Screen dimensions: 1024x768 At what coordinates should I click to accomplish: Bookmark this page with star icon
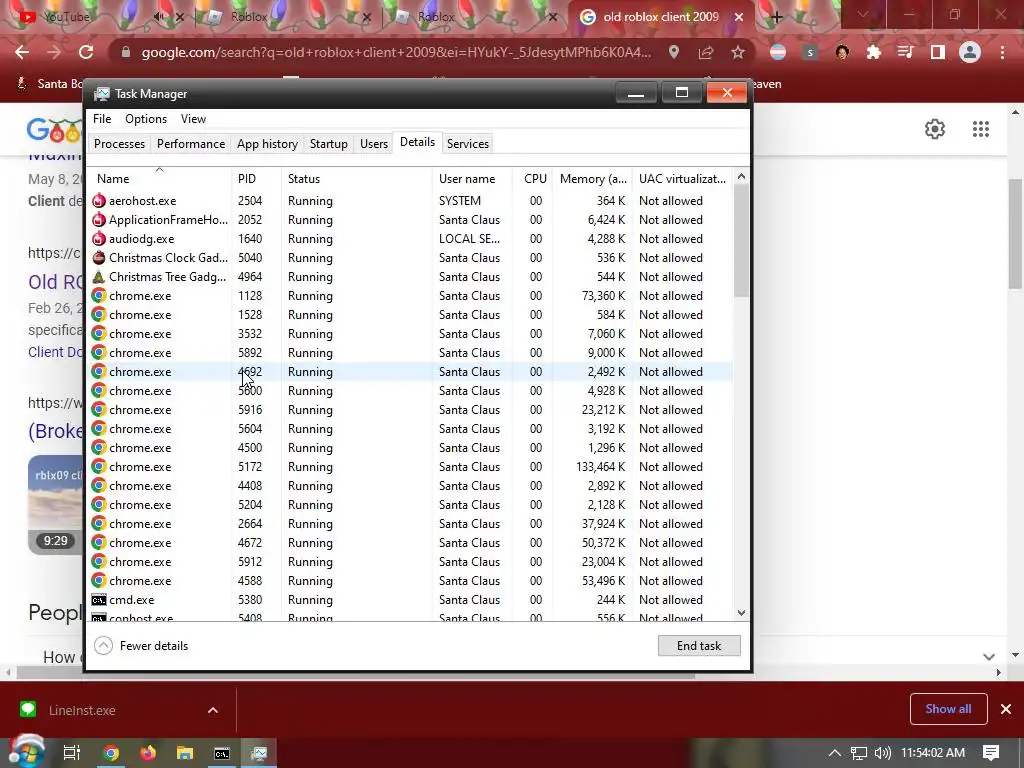pyautogui.click(x=738, y=52)
